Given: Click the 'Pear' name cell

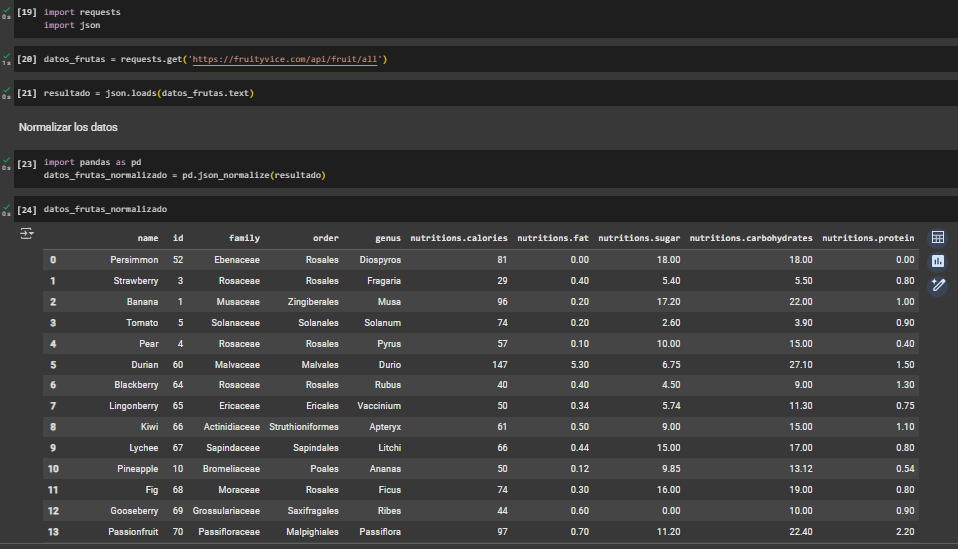Looking at the screenshot, I should click(148, 344).
